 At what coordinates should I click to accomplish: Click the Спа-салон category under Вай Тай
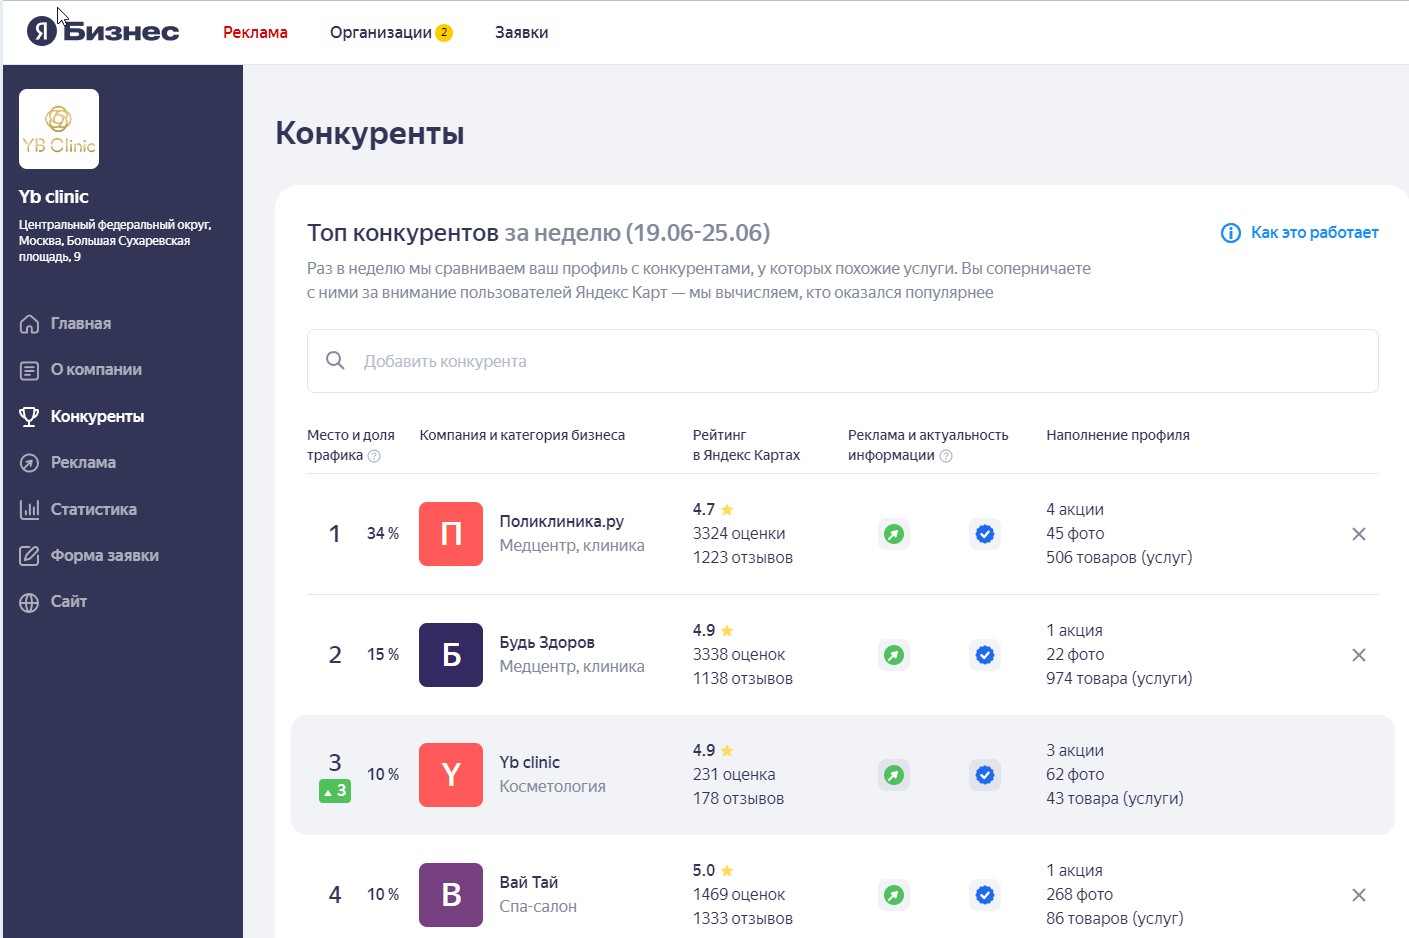[x=538, y=906]
